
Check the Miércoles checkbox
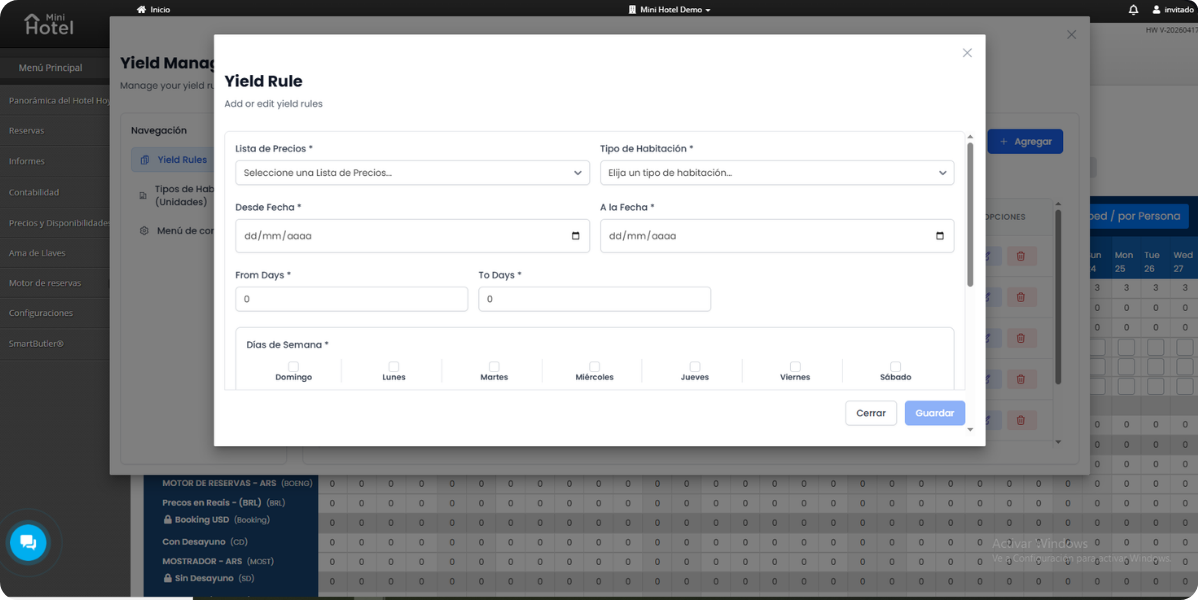[594, 366]
